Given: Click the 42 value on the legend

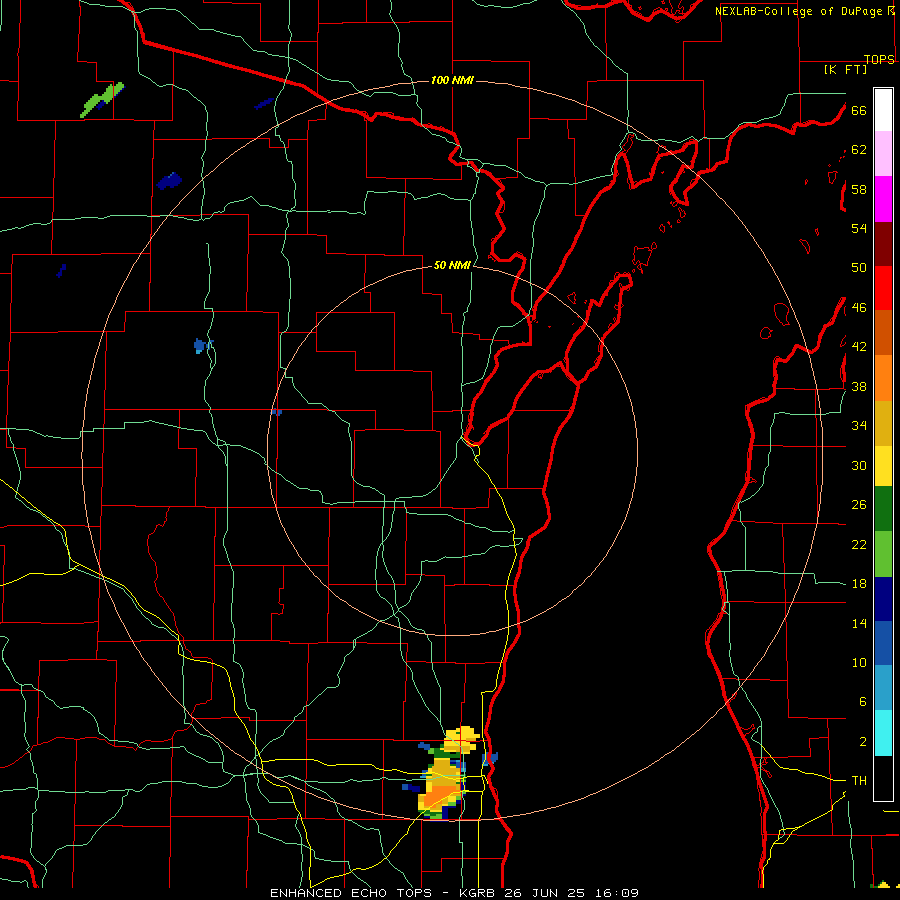Looking at the screenshot, I should [859, 347].
